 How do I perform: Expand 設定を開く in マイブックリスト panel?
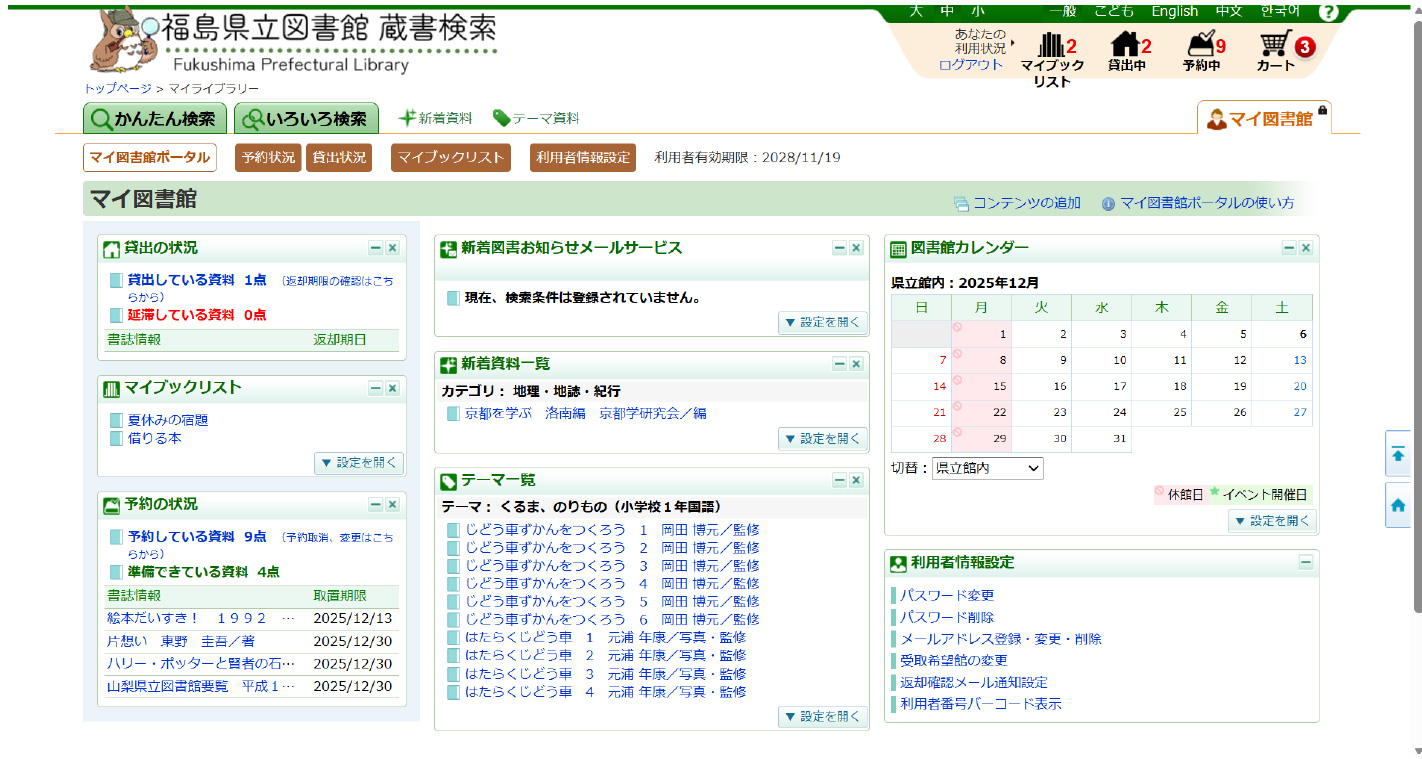pos(359,463)
